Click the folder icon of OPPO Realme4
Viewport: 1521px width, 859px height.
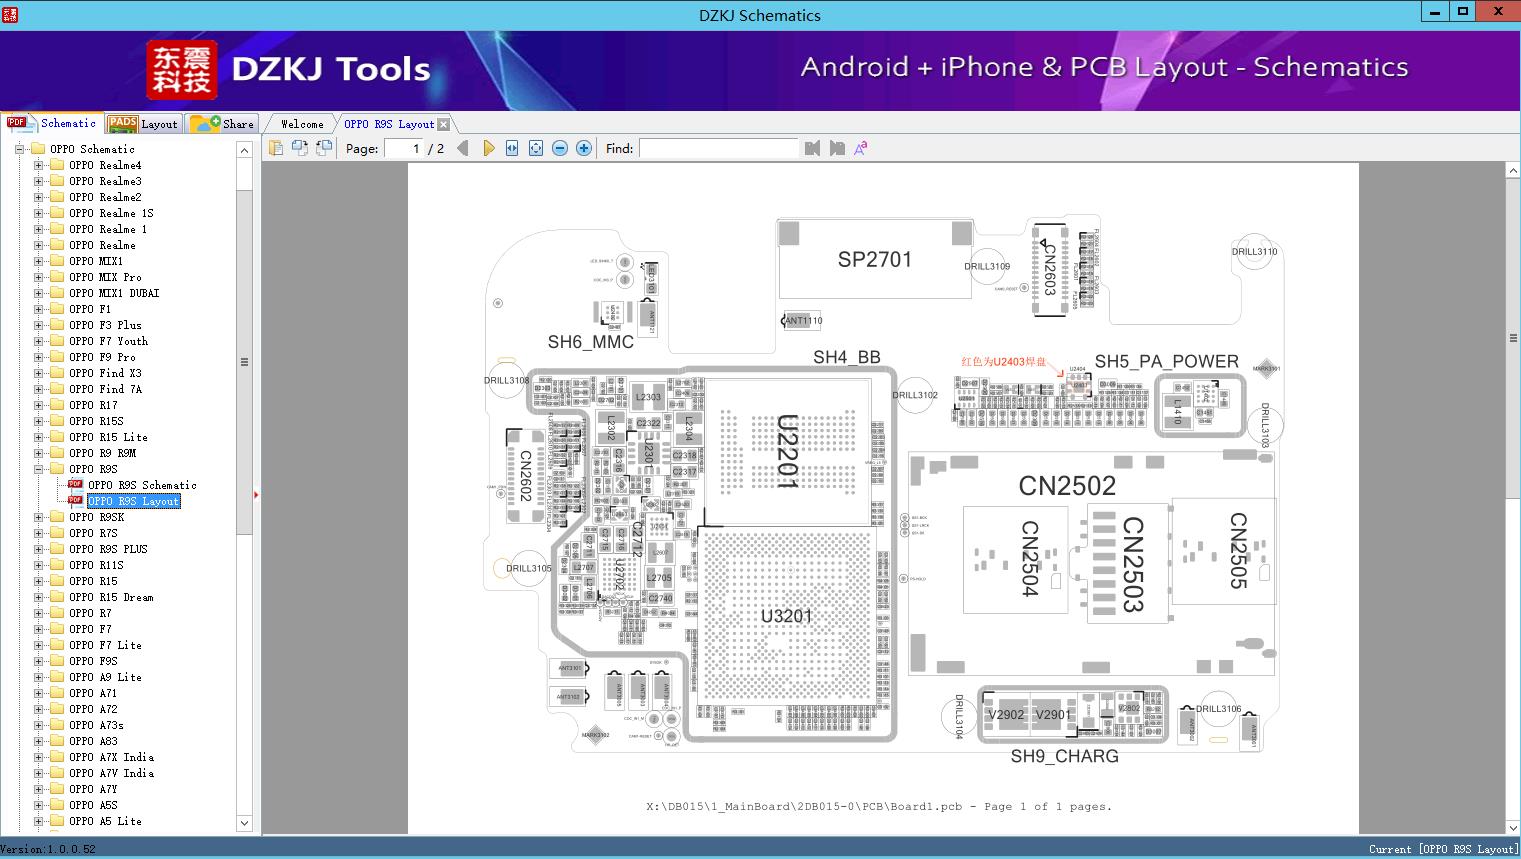[x=57, y=165]
